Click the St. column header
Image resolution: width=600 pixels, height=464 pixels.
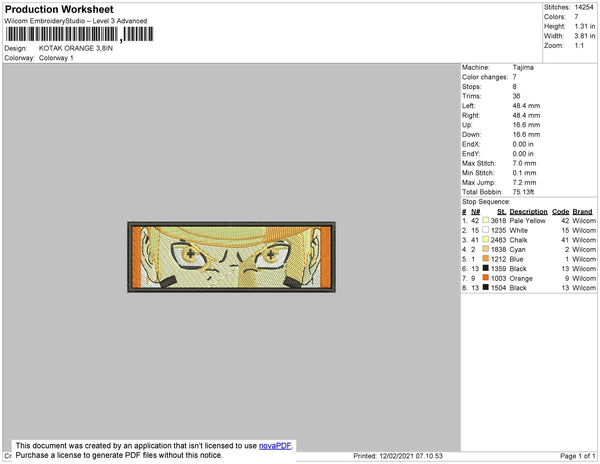pyautogui.click(x=501, y=212)
